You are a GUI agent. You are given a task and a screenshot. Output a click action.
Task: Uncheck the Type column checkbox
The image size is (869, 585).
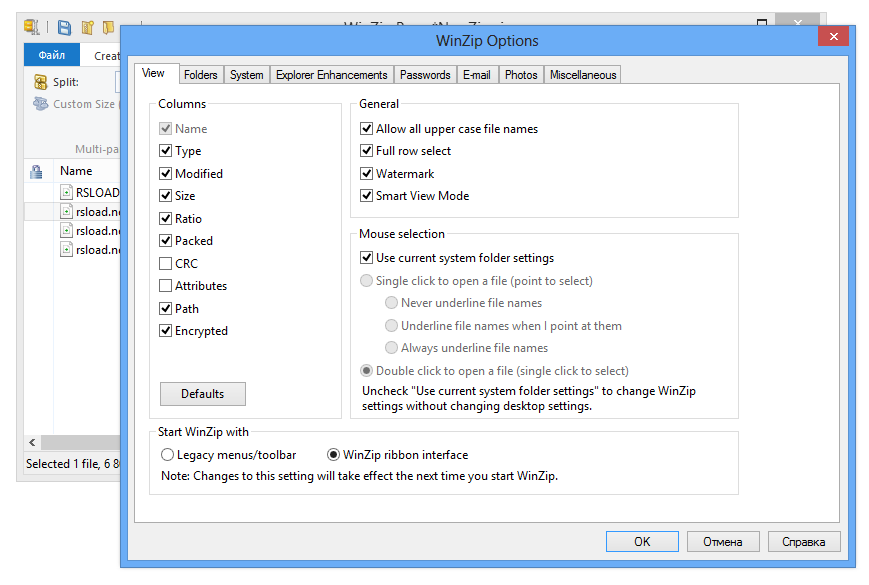165,151
